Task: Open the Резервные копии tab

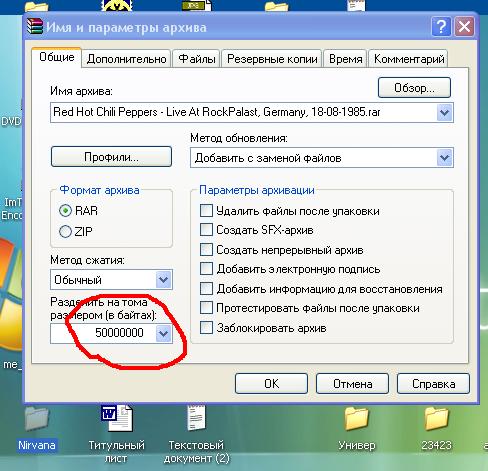Action: 272,59
